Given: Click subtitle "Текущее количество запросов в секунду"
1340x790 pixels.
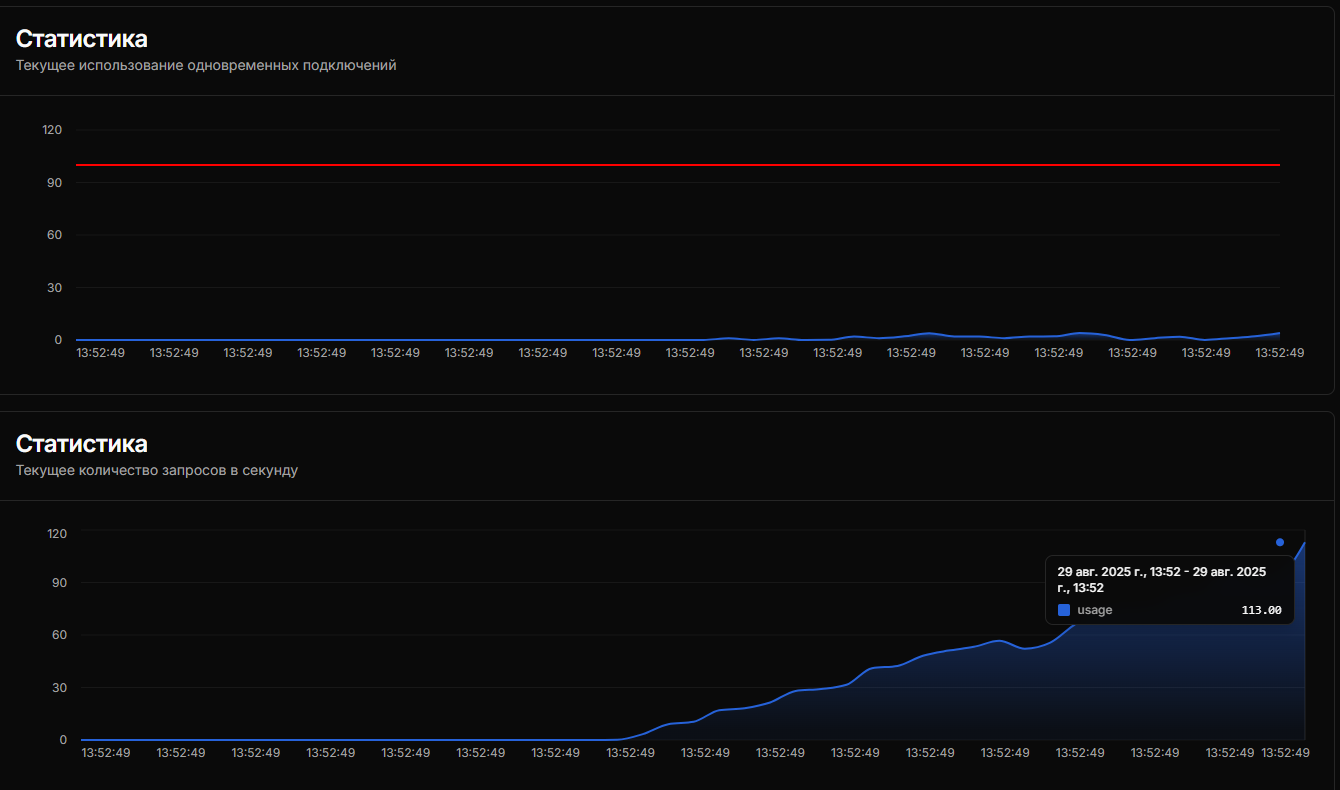Looking at the screenshot, I should [157, 469].
